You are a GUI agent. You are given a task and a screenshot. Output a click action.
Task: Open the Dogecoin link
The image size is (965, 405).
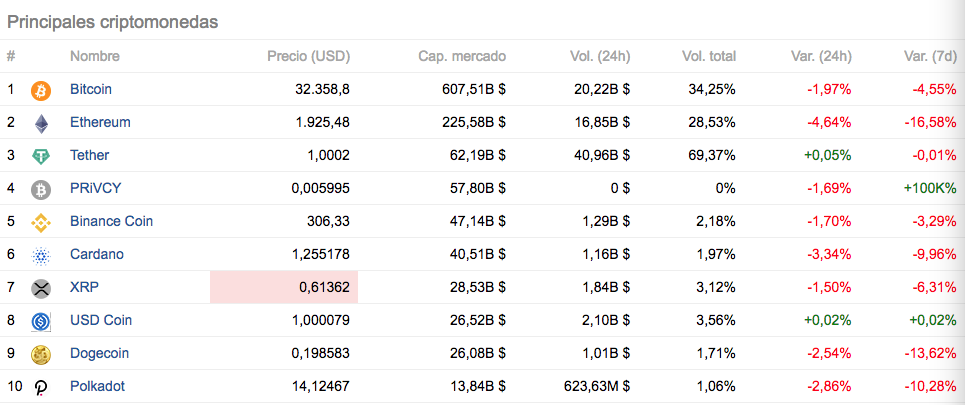click(x=100, y=353)
